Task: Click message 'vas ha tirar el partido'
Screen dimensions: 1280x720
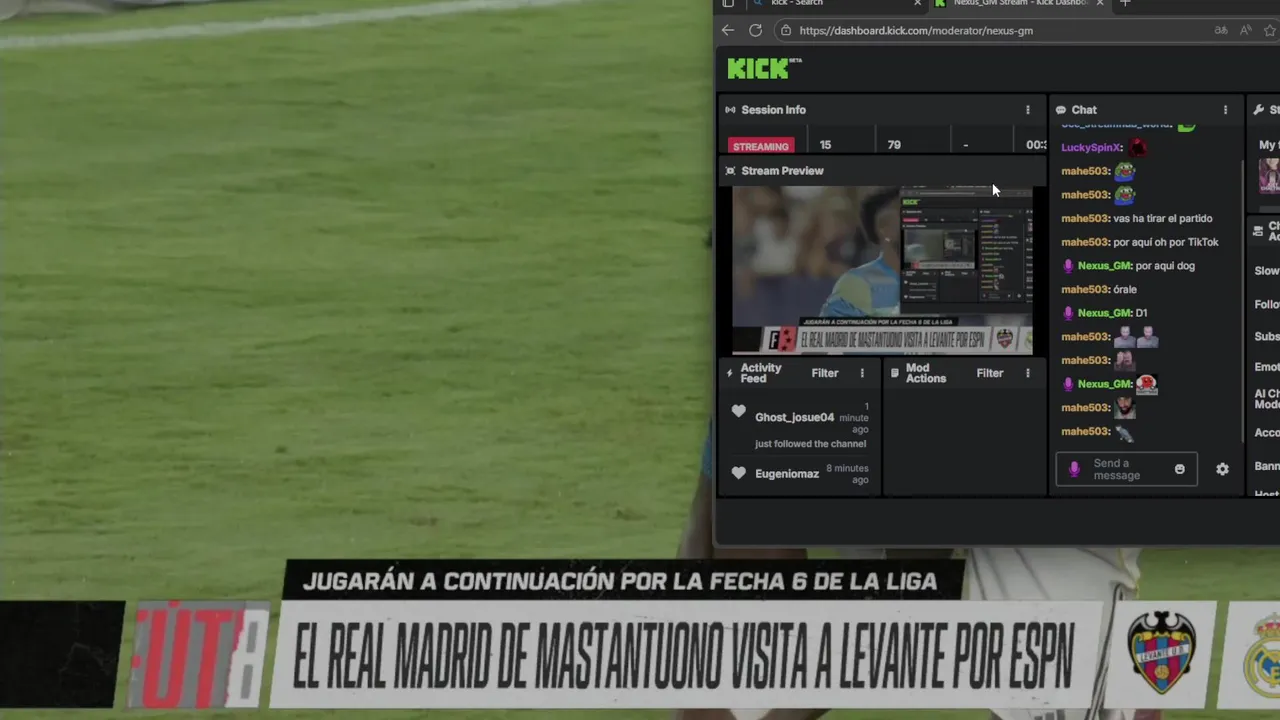Action: [1162, 218]
